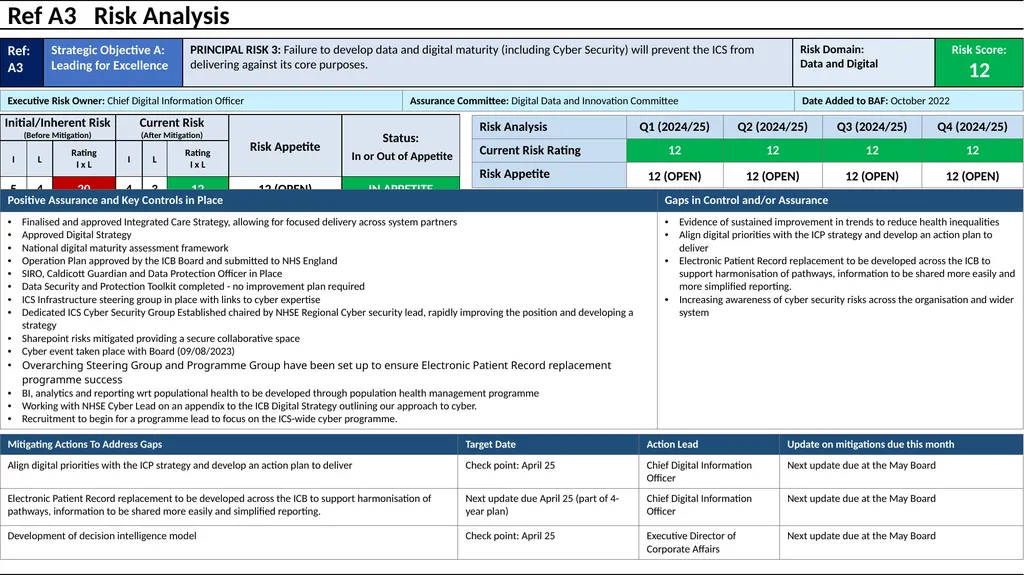Click 'Status: In or Out of Appetite' header
The image size is (1024, 575).
[401, 146]
